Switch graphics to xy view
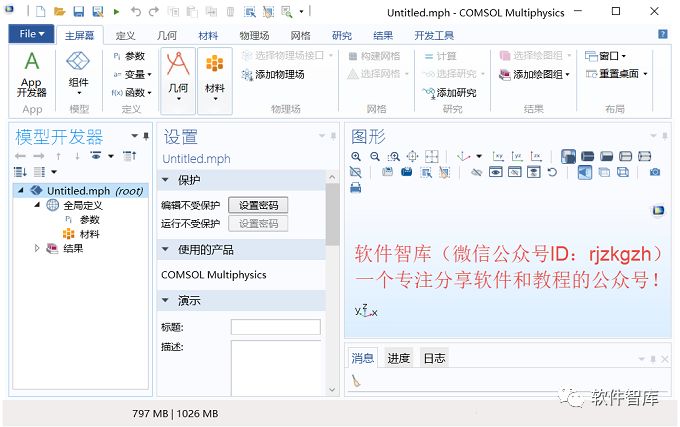This screenshot has width=680, height=427. 498,156
